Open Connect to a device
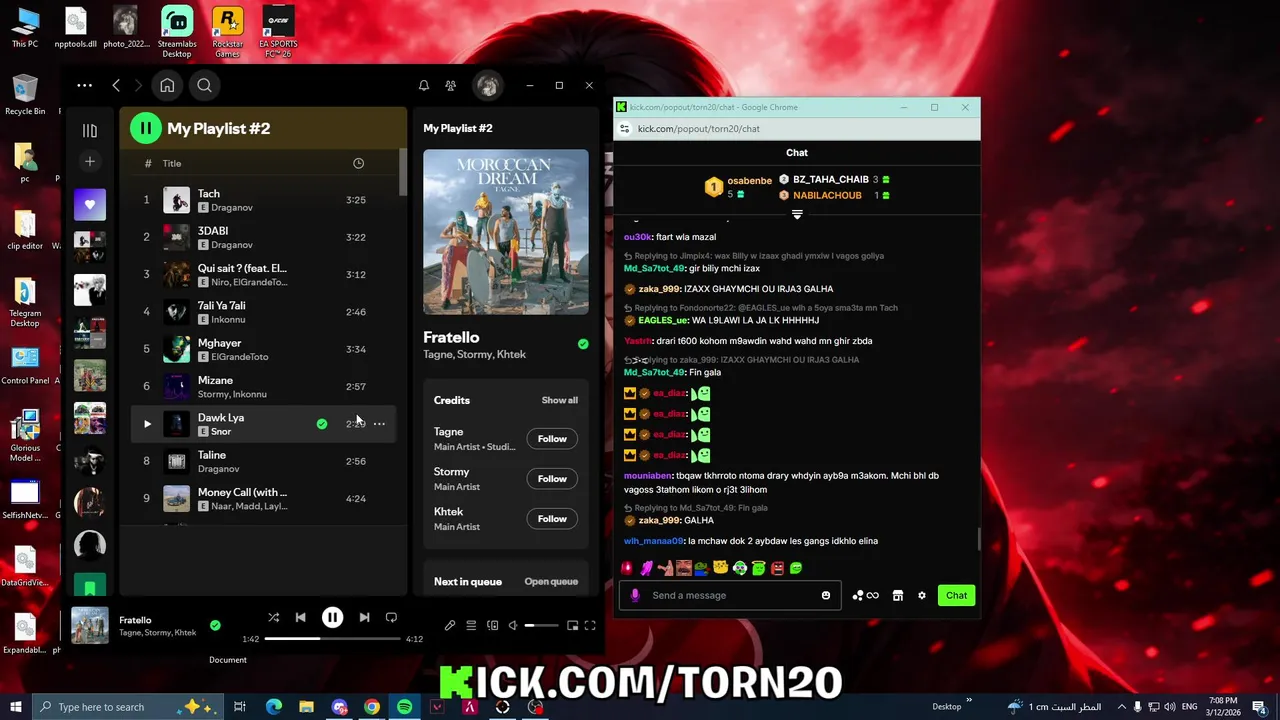Viewport: 1280px width, 720px height. (492, 625)
